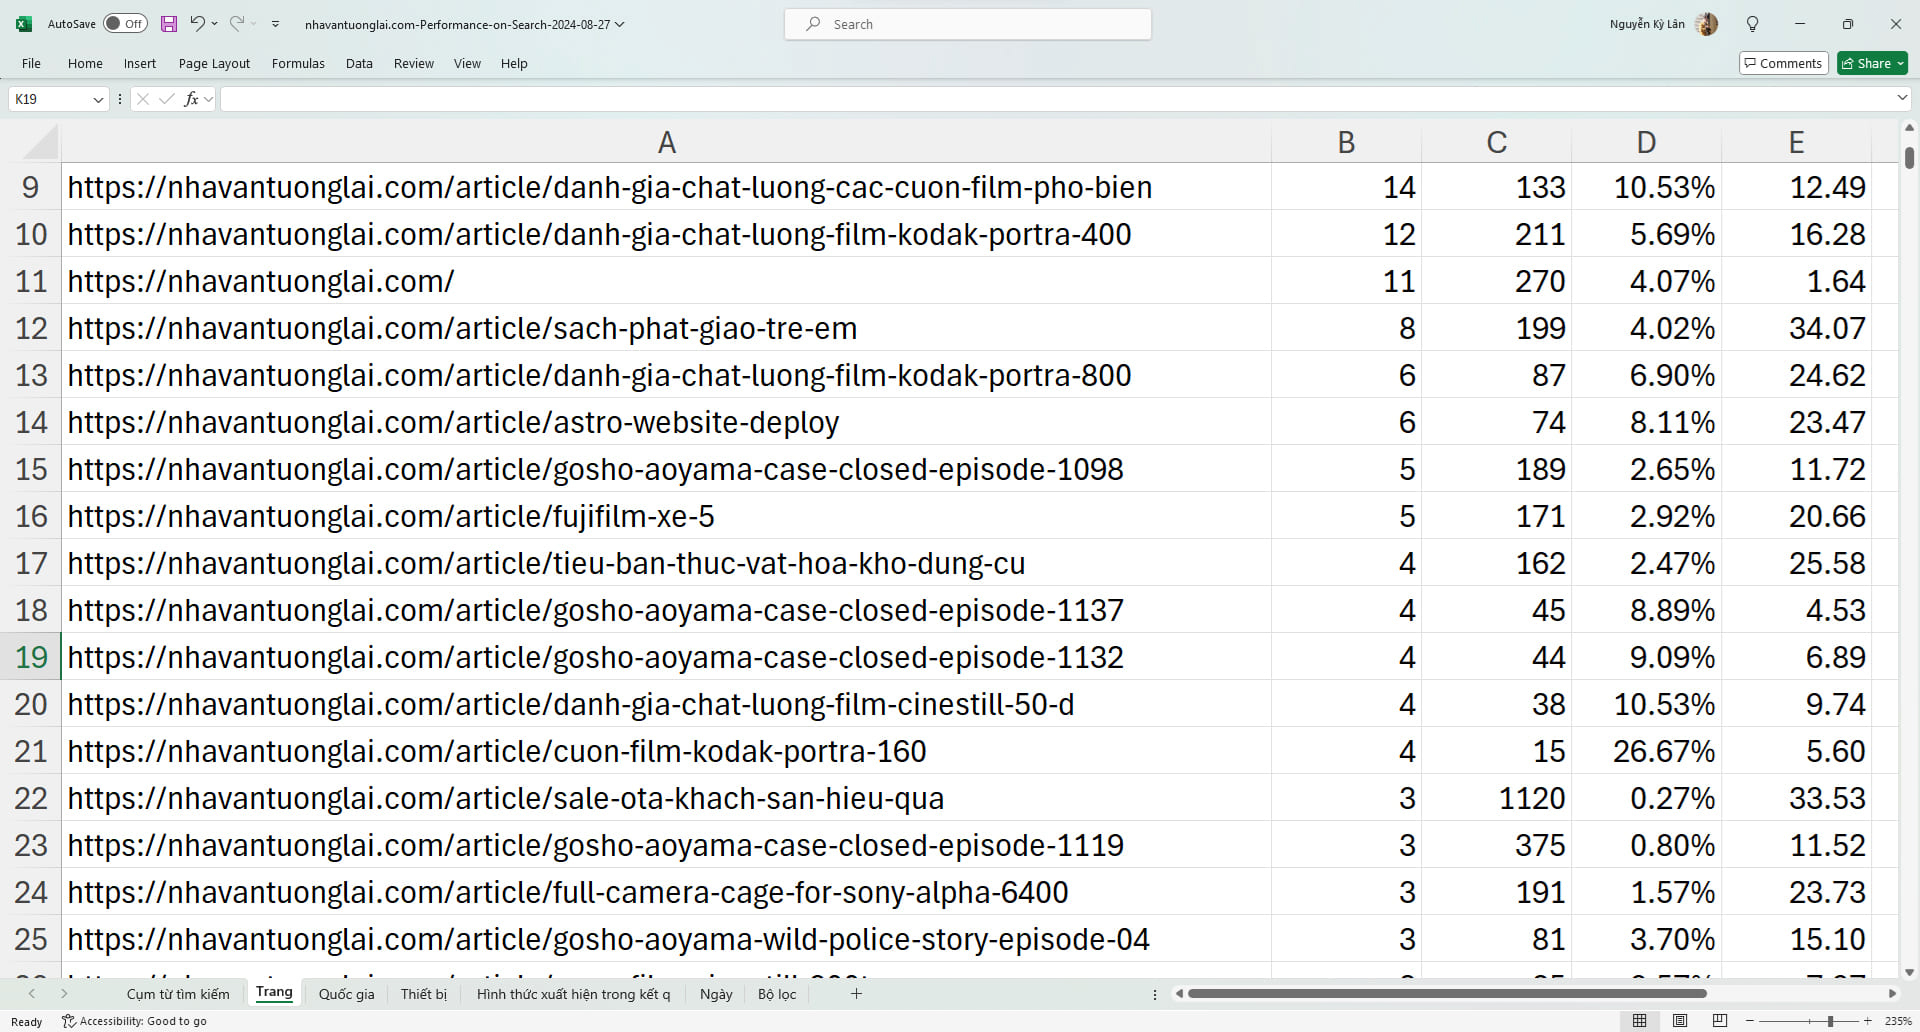This screenshot has width=1920, height=1032.
Task: Switch to Cụm từ tìm kiếm sheet
Action: pyautogui.click(x=178, y=994)
